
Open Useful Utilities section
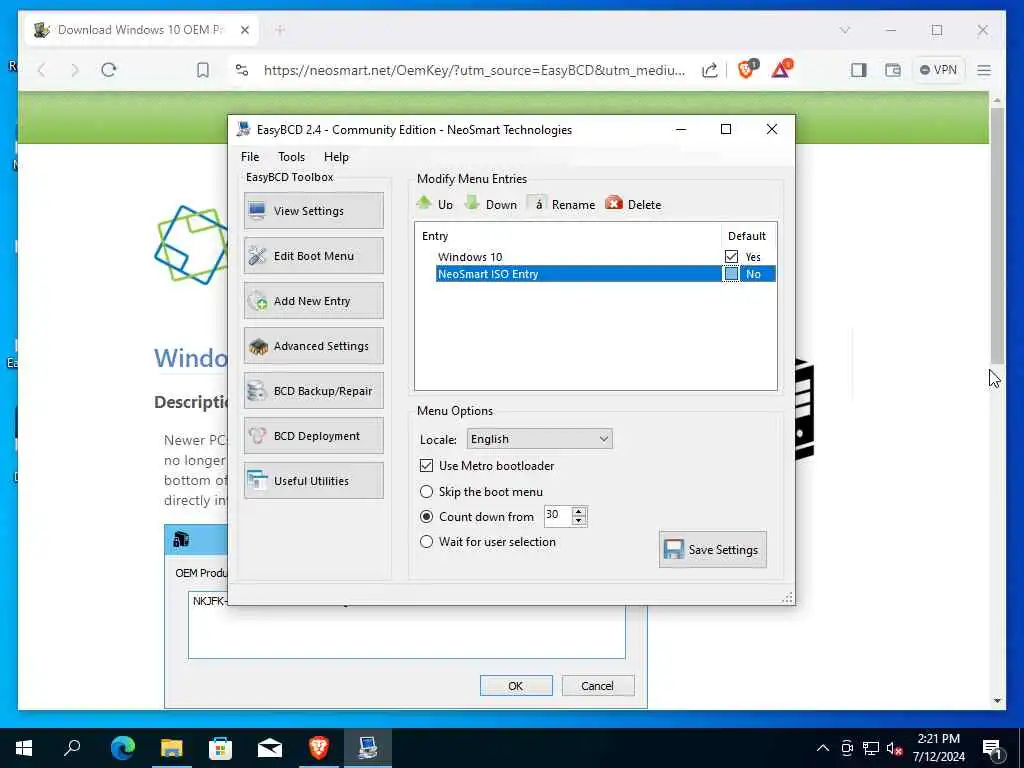[x=313, y=481]
